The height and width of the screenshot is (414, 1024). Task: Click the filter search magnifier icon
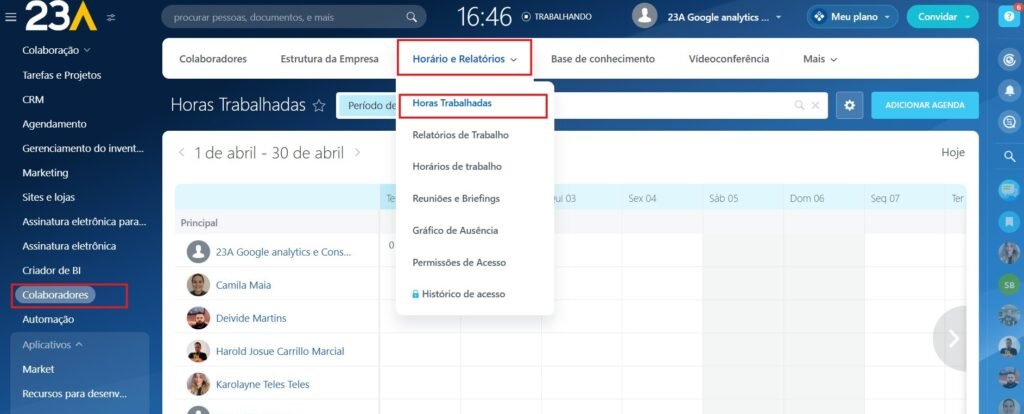tap(799, 105)
